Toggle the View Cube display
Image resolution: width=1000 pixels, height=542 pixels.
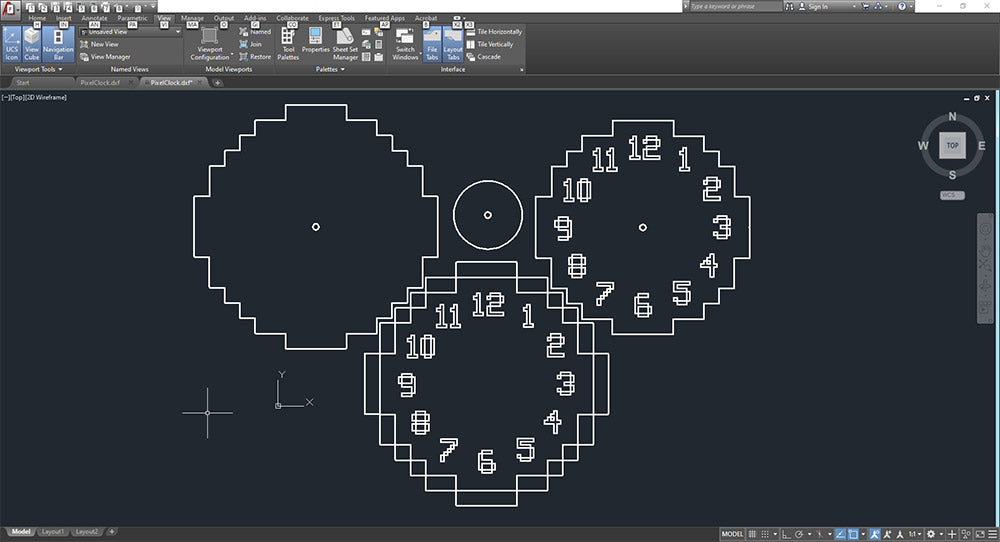(32, 44)
